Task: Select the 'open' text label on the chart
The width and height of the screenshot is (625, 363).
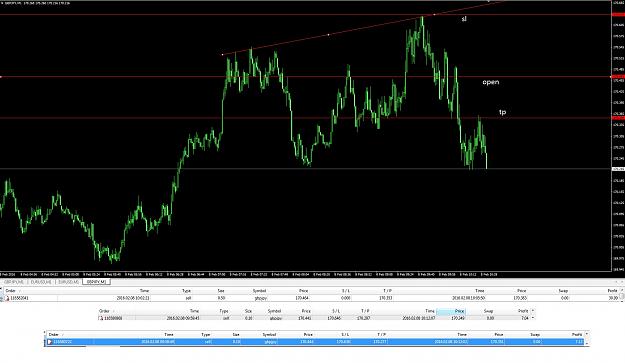Action: coord(491,82)
